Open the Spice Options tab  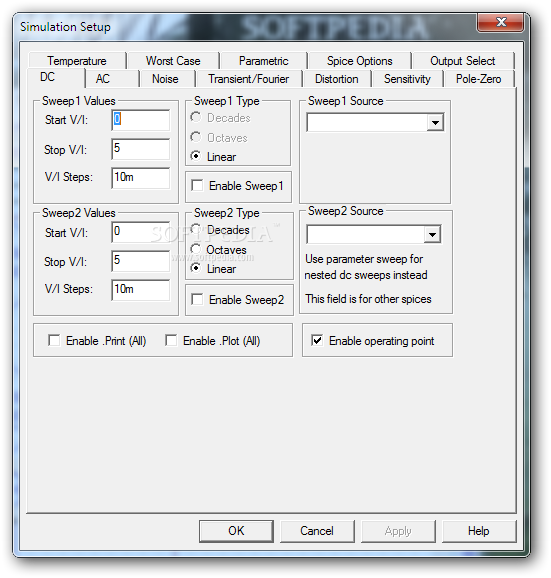tap(359, 60)
